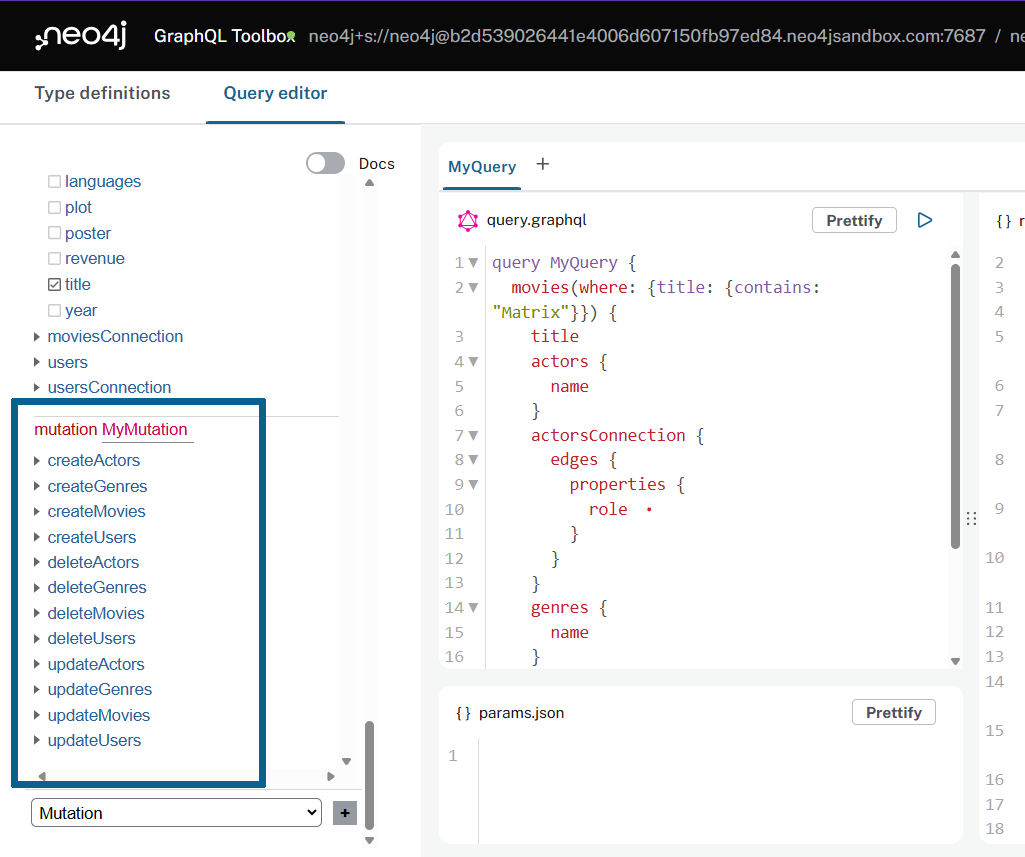Expand the createGenres mutation
This screenshot has height=857, width=1025.
[x=37, y=486]
